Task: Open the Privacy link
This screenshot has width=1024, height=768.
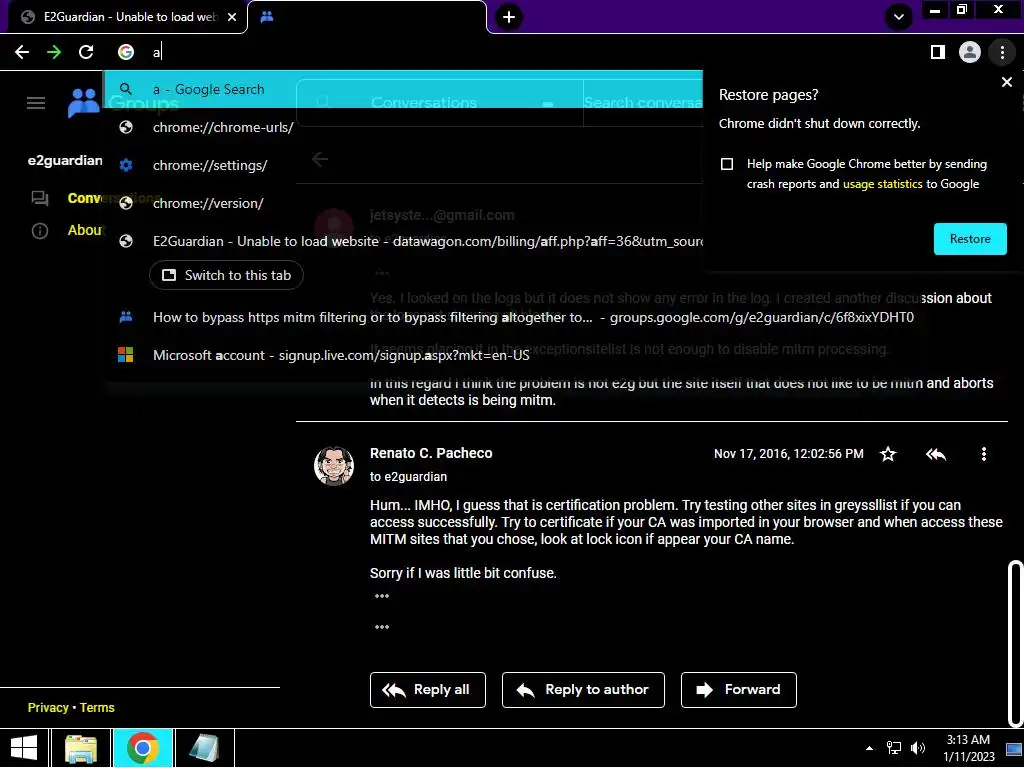Action: [48, 707]
